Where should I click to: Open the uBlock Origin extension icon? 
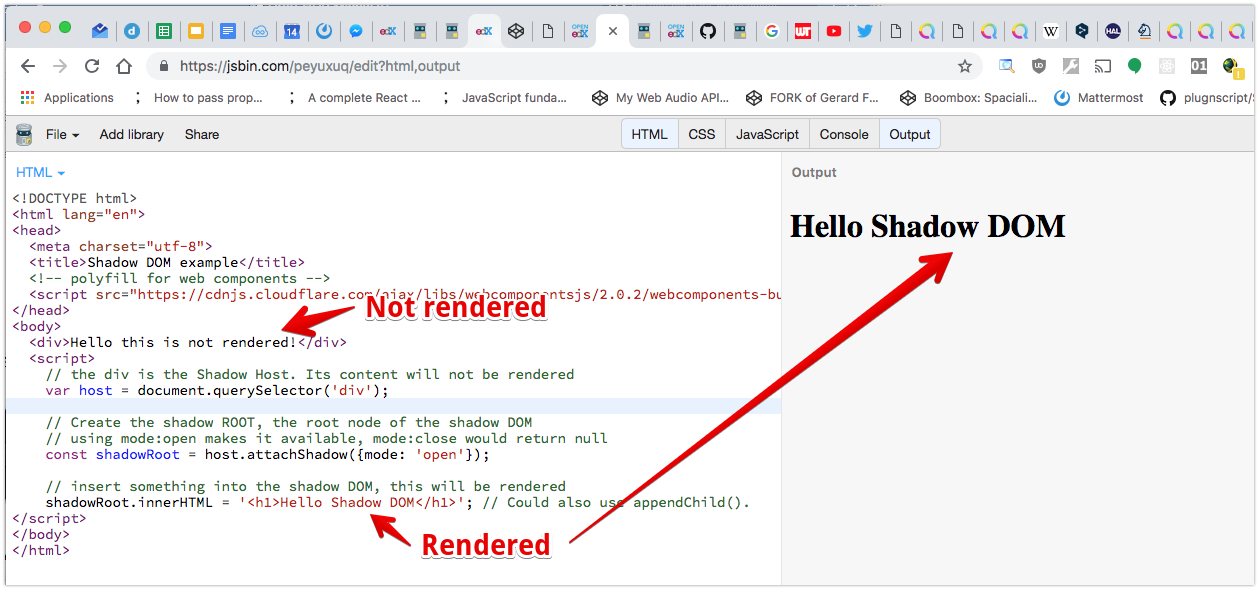click(x=1039, y=66)
